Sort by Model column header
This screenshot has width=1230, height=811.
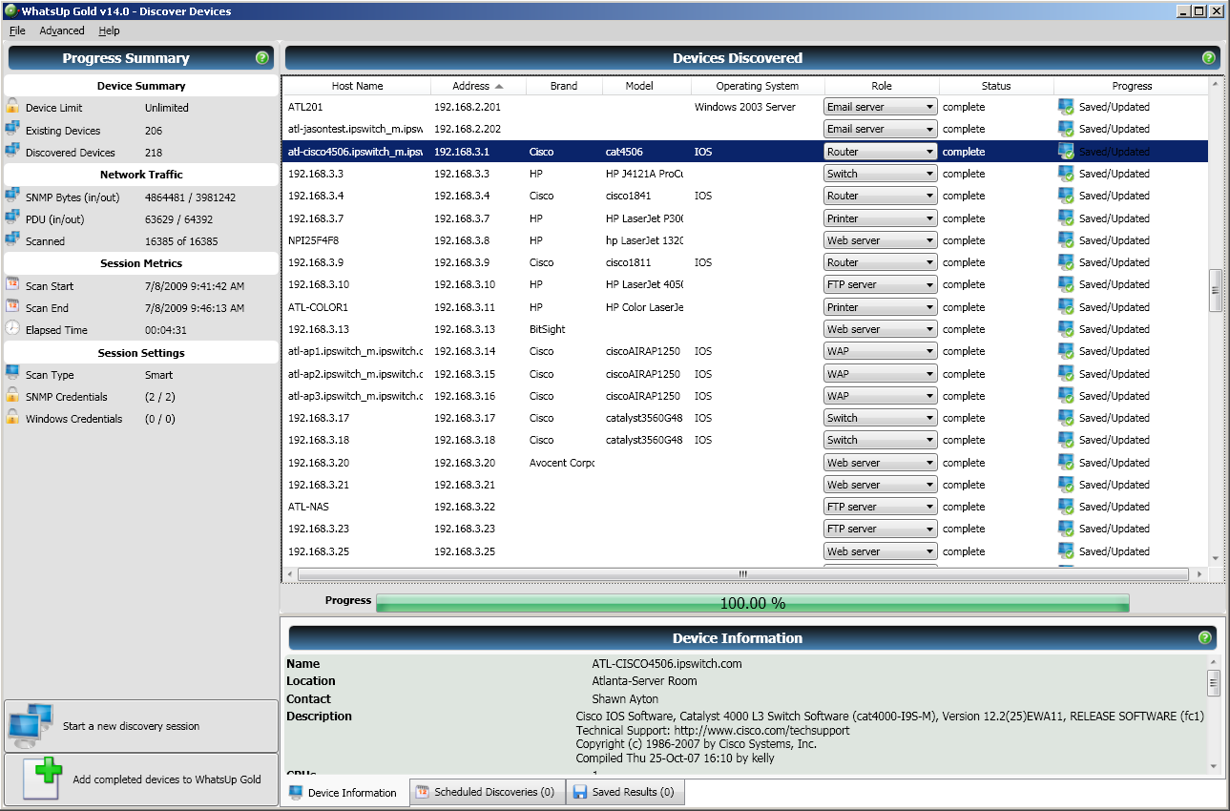tap(639, 86)
